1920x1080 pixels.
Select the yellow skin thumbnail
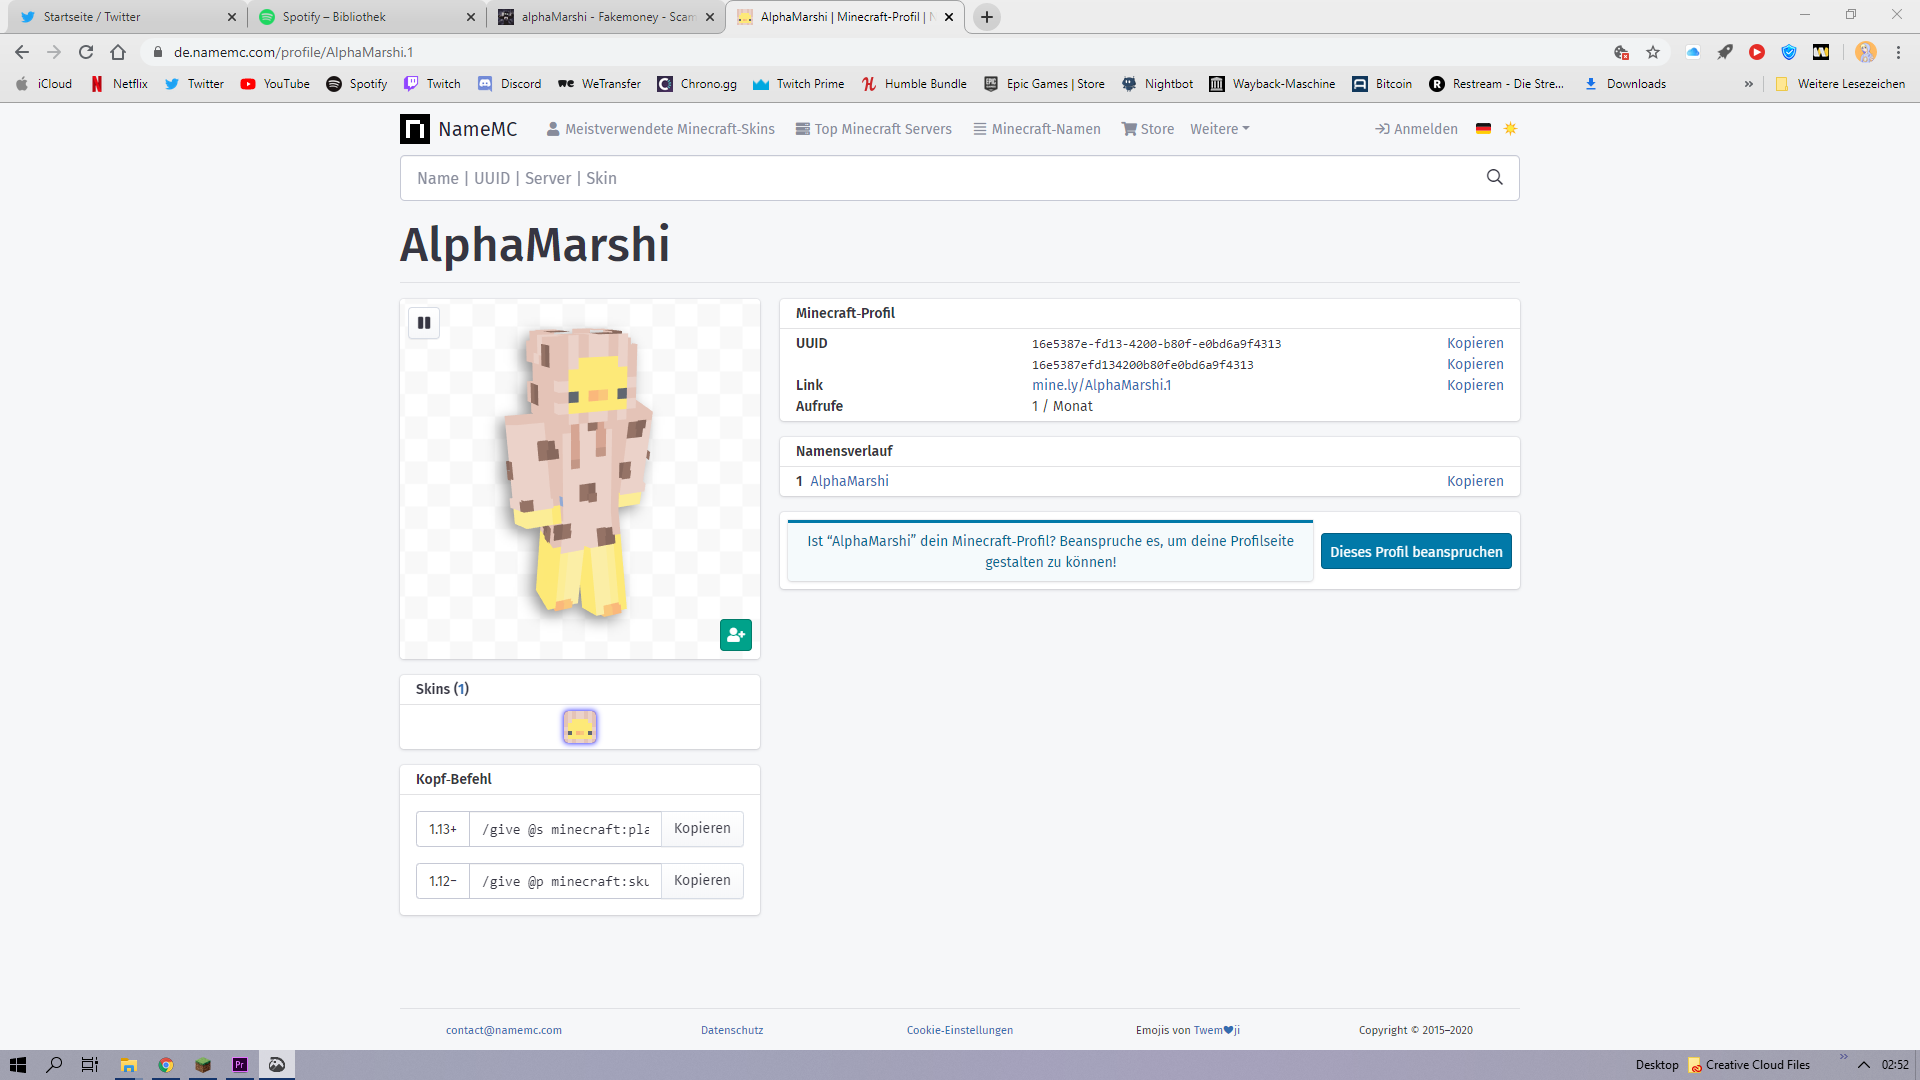(580, 727)
